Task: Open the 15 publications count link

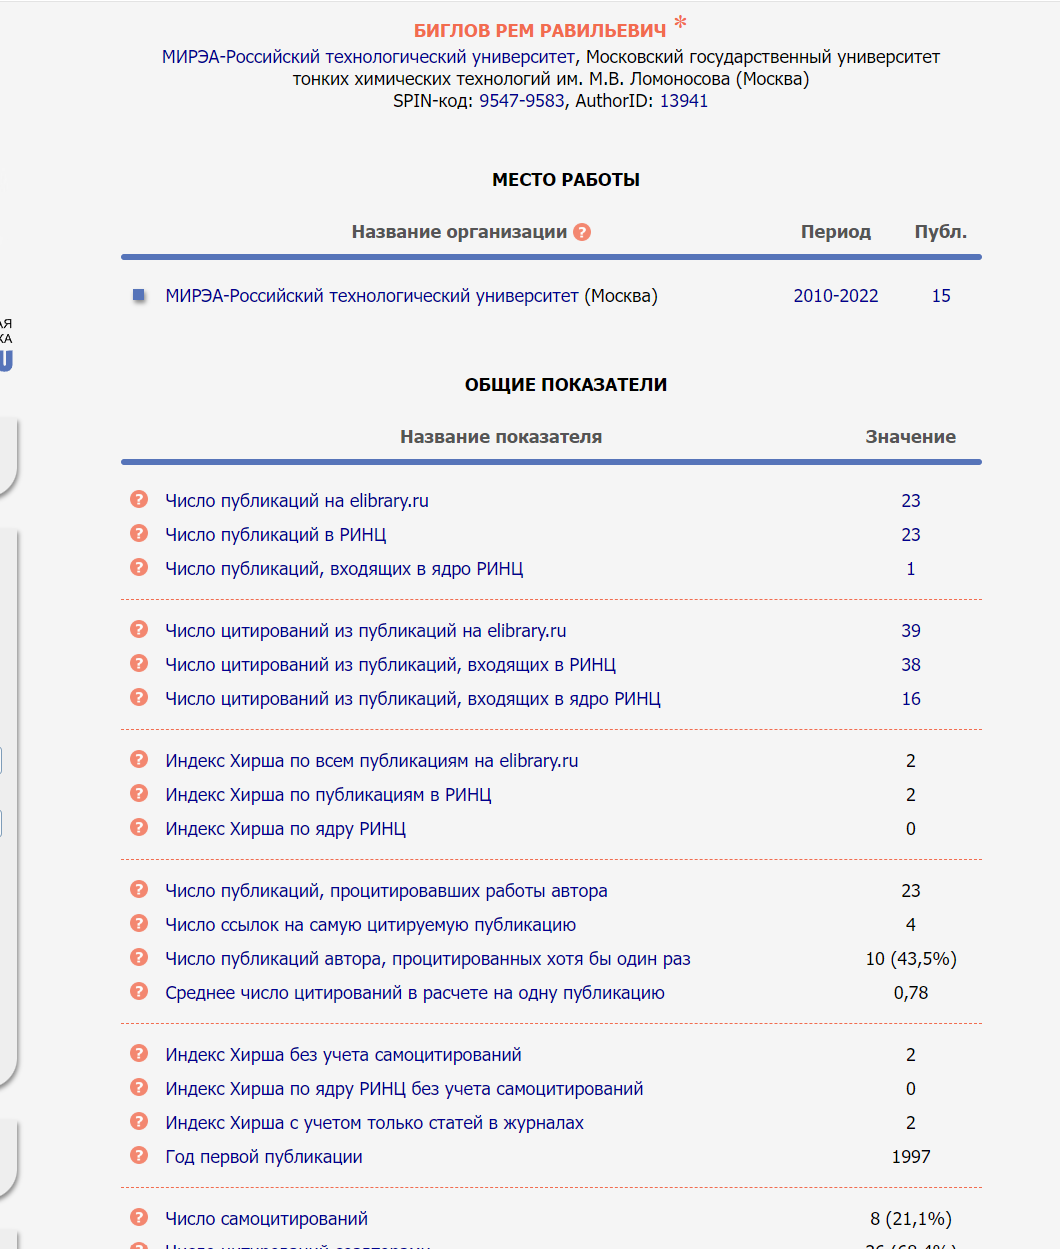Action: point(940,296)
